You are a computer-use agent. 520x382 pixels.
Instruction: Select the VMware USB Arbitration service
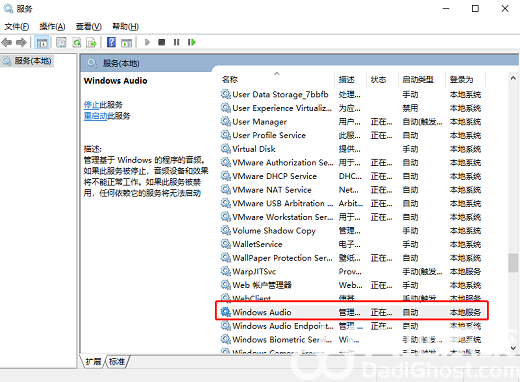click(351, 204)
